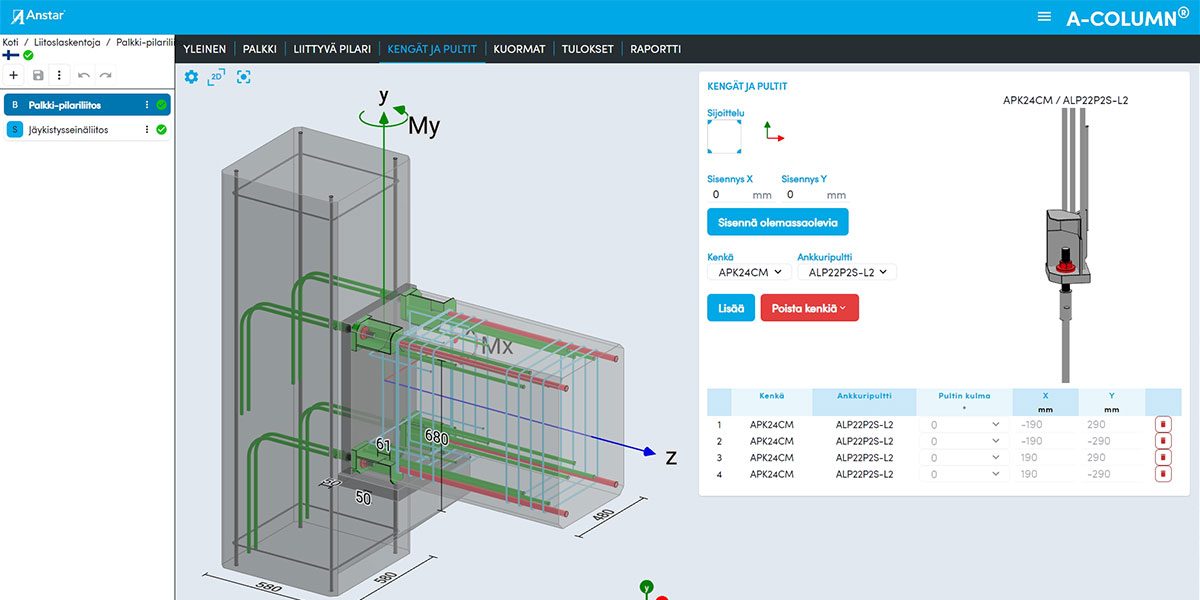1200x600 pixels.
Task: Click the Sisennys X input field
Action: click(x=739, y=195)
